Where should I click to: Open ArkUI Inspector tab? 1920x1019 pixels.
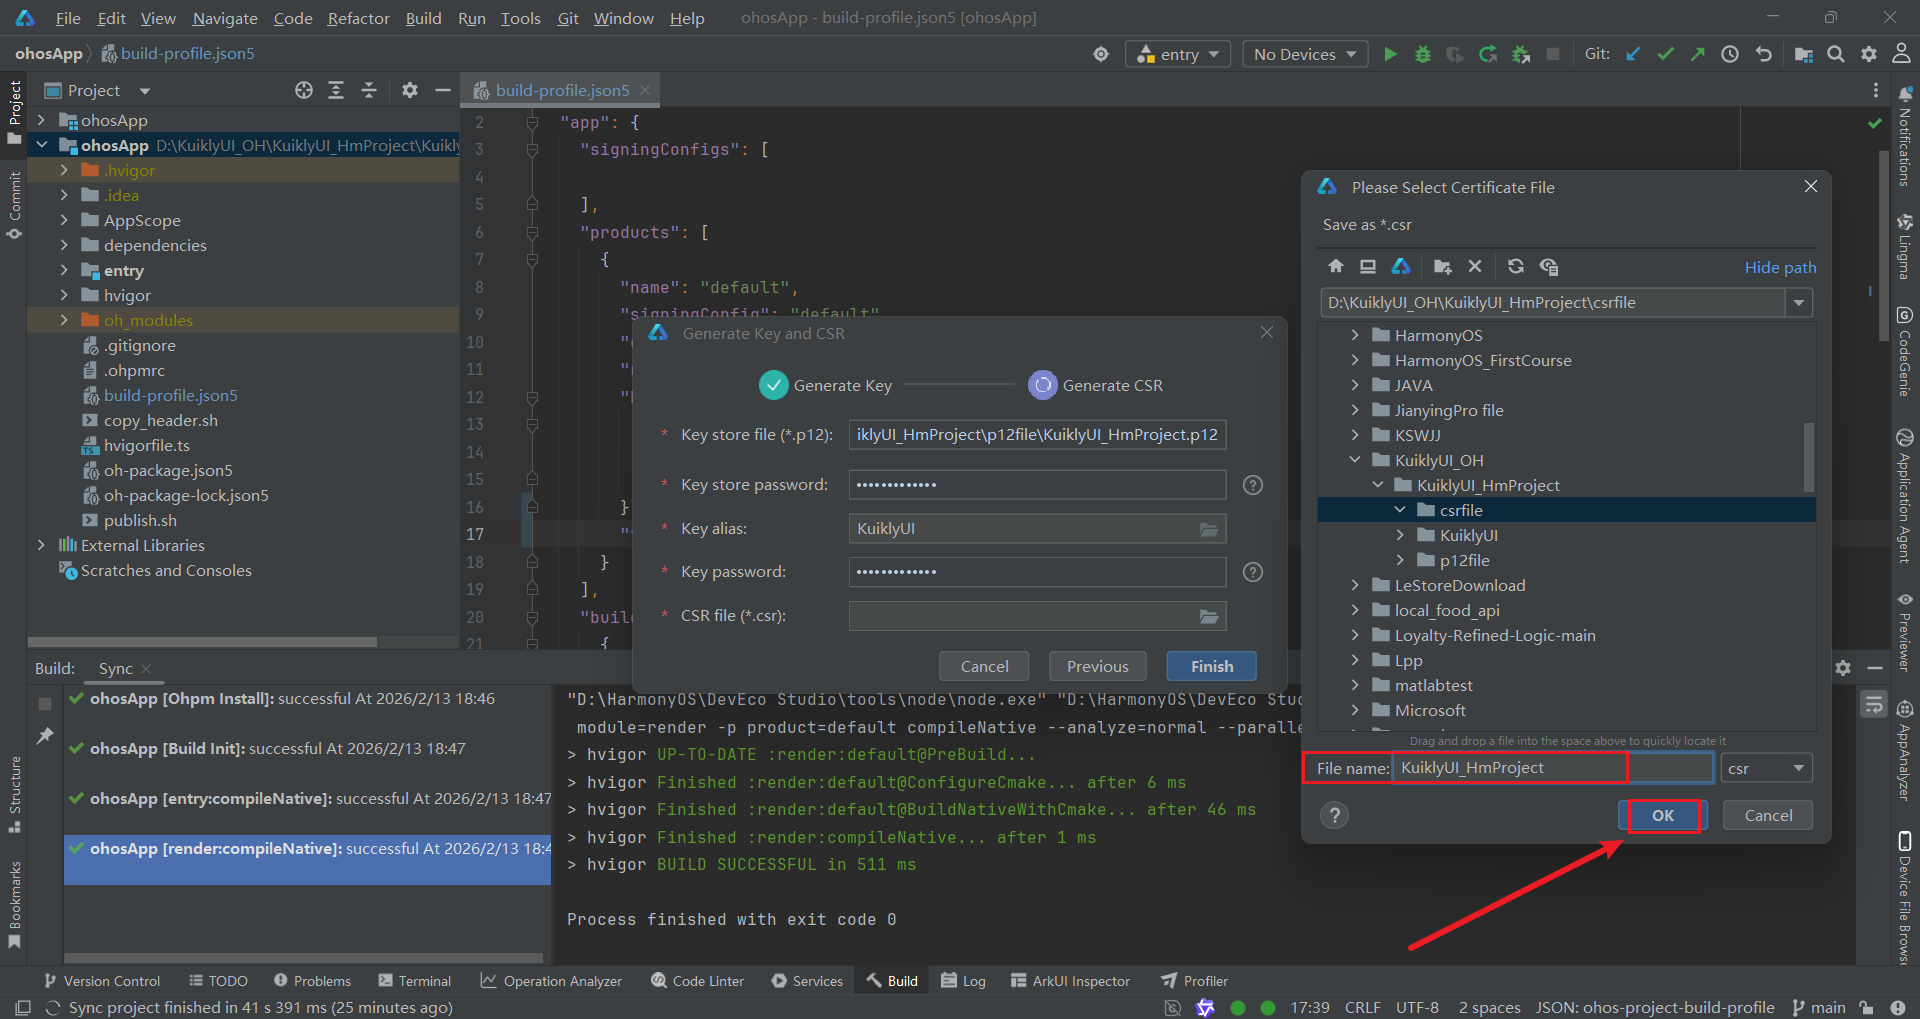coord(1070,981)
